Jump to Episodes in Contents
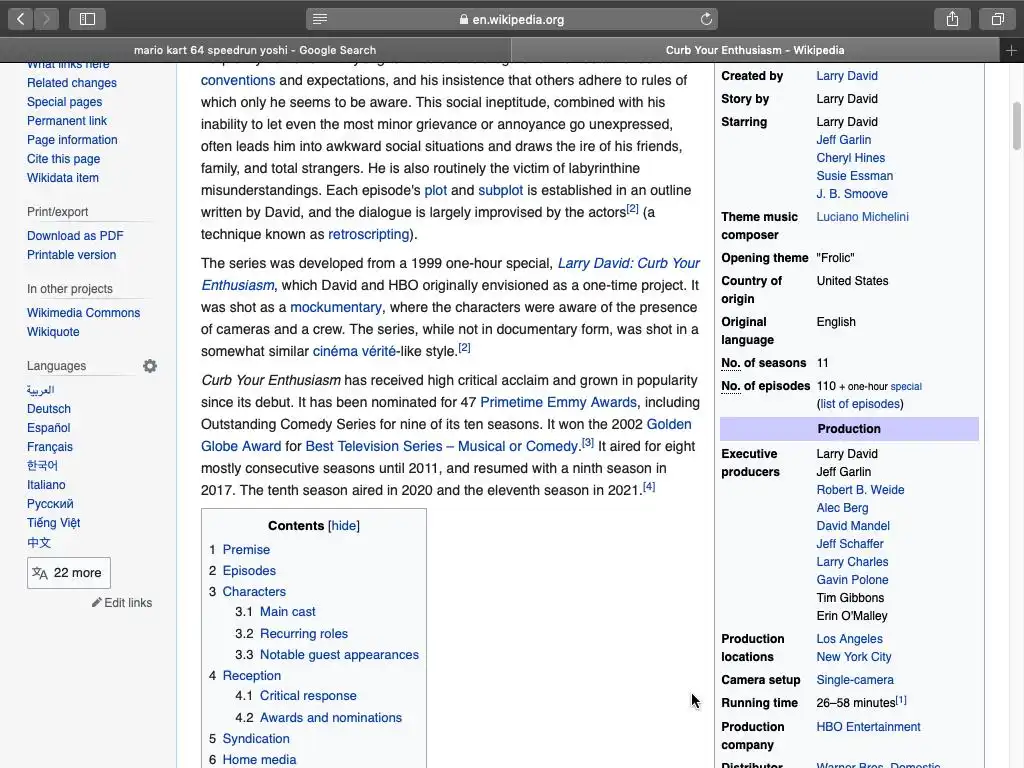This screenshot has height=768, width=1024. [x=249, y=571]
